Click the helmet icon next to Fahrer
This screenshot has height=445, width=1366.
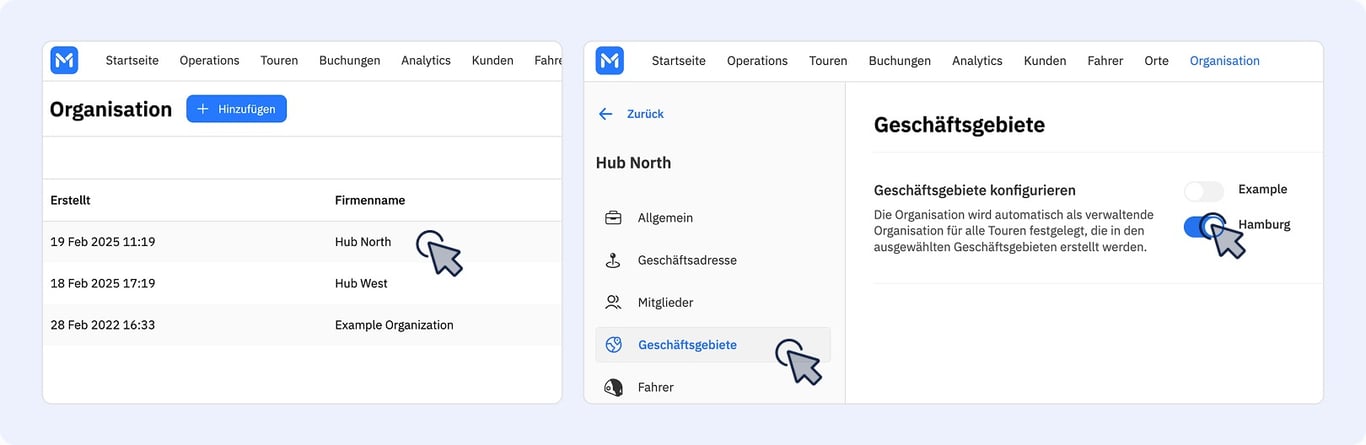614,387
